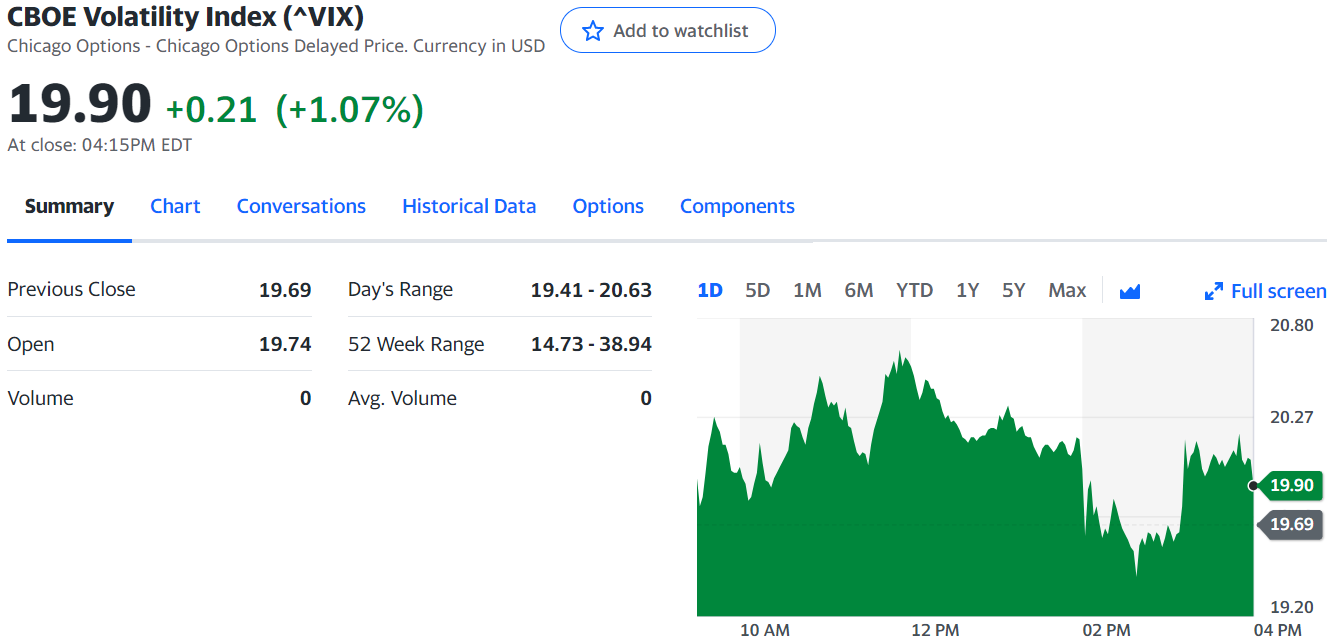The image size is (1327, 639).
Task: Click the 52 Week Range label
Action: point(416,344)
